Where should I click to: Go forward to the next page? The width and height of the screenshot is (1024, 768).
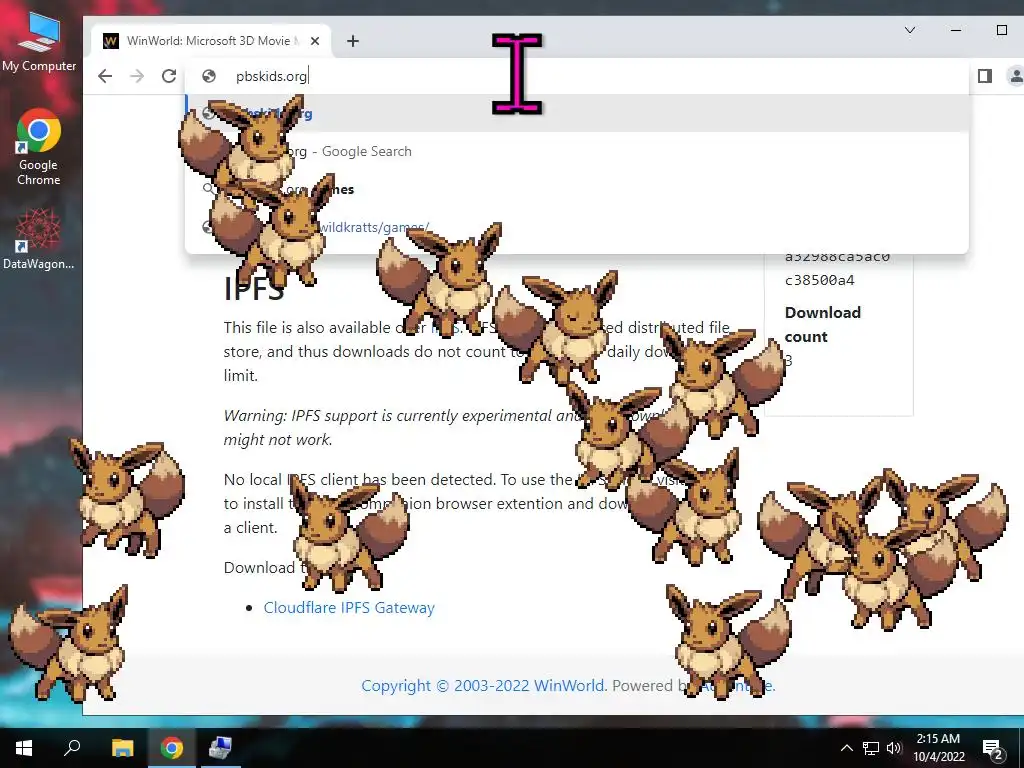coord(136,76)
